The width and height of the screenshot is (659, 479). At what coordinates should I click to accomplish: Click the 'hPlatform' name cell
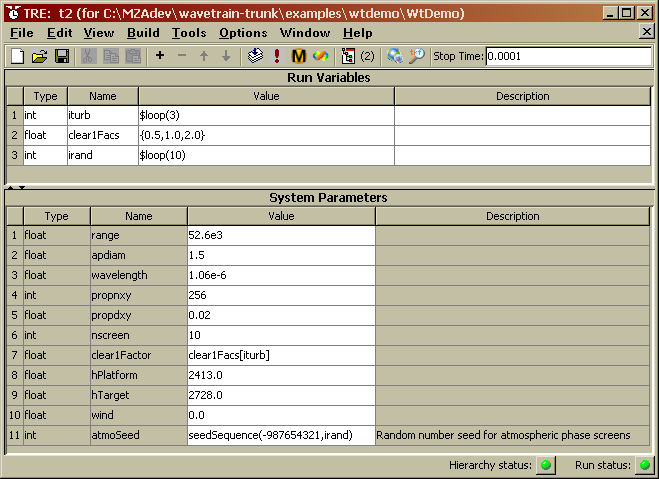coord(139,375)
